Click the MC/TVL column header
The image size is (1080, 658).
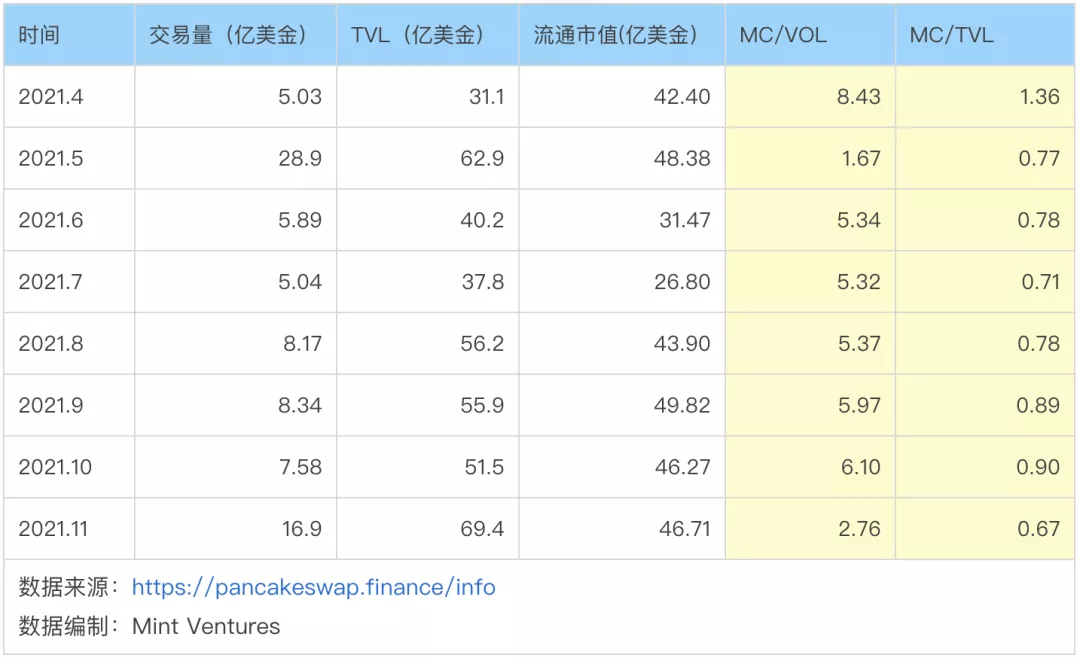point(985,35)
